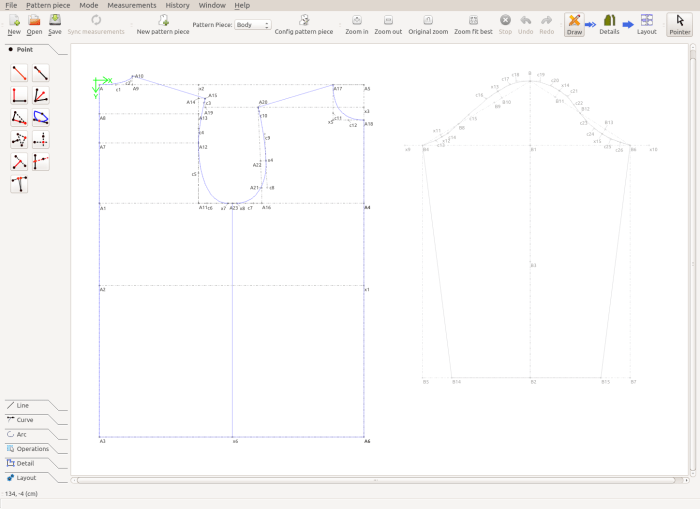Select the point from X and Y tool
The height and width of the screenshot is (509, 700).
pos(41,140)
